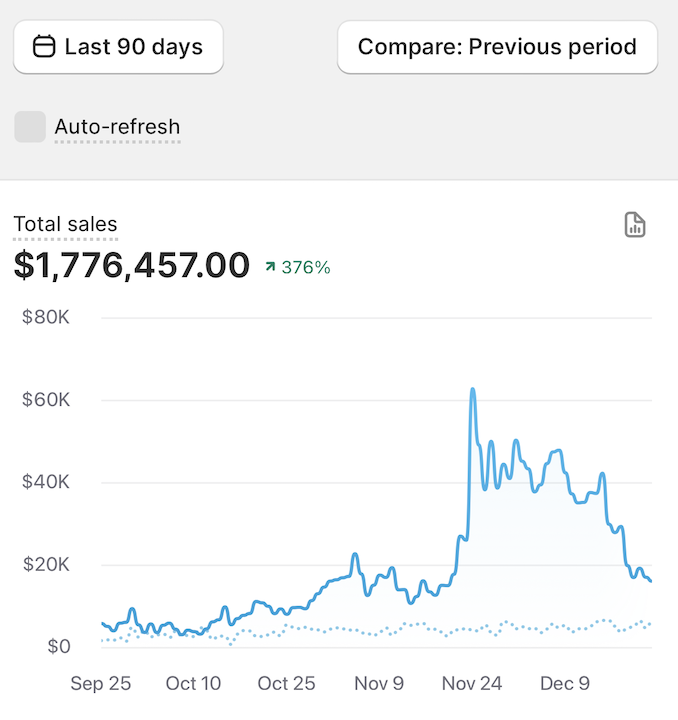The image size is (678, 720).
Task: Click the calendar icon in date button
Action: (x=44, y=47)
